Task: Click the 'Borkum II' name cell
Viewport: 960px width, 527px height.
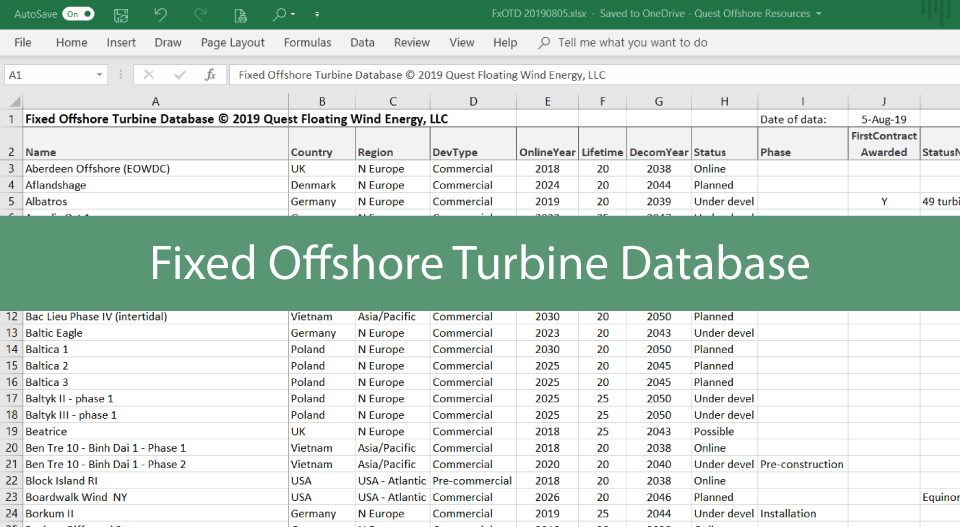Action: (x=156, y=514)
